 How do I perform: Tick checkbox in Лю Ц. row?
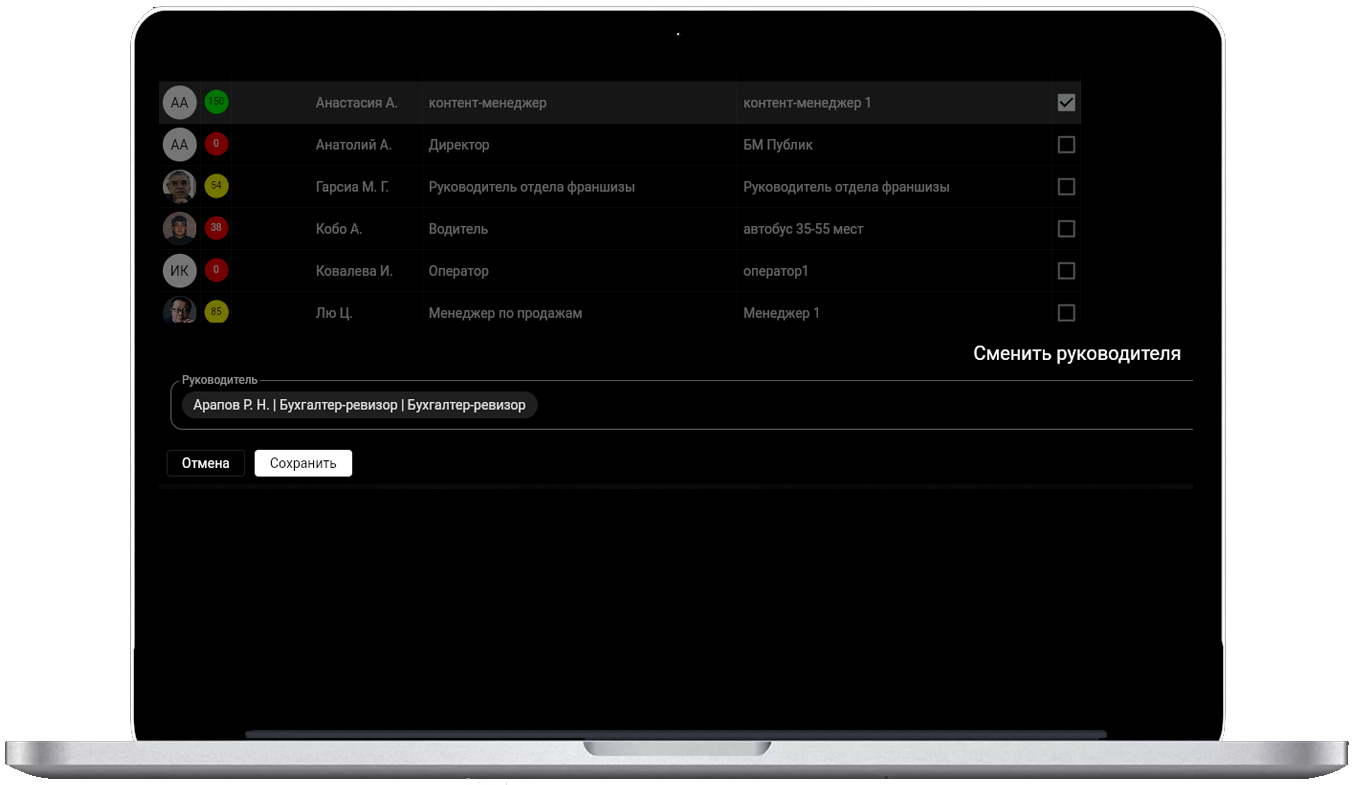point(1066,313)
